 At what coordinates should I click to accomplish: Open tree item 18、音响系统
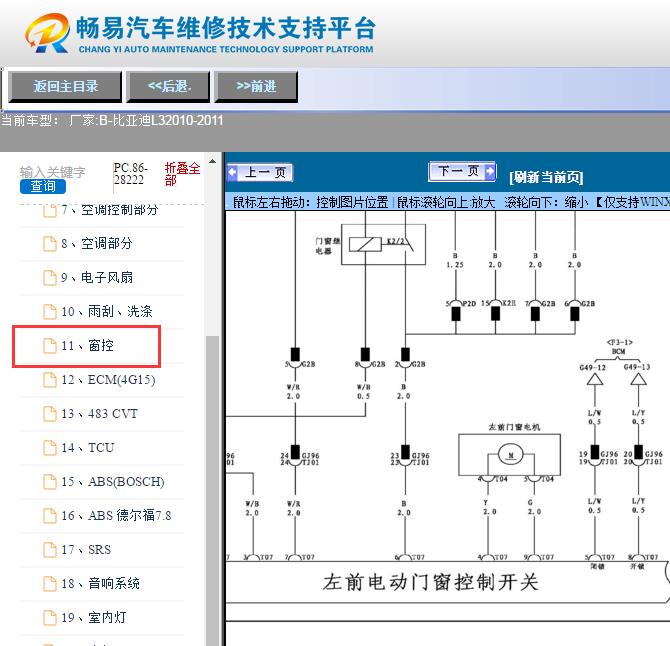[101, 583]
